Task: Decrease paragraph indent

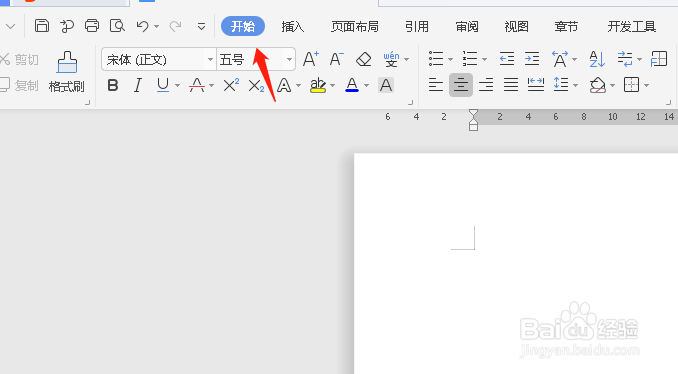Action: click(506, 59)
